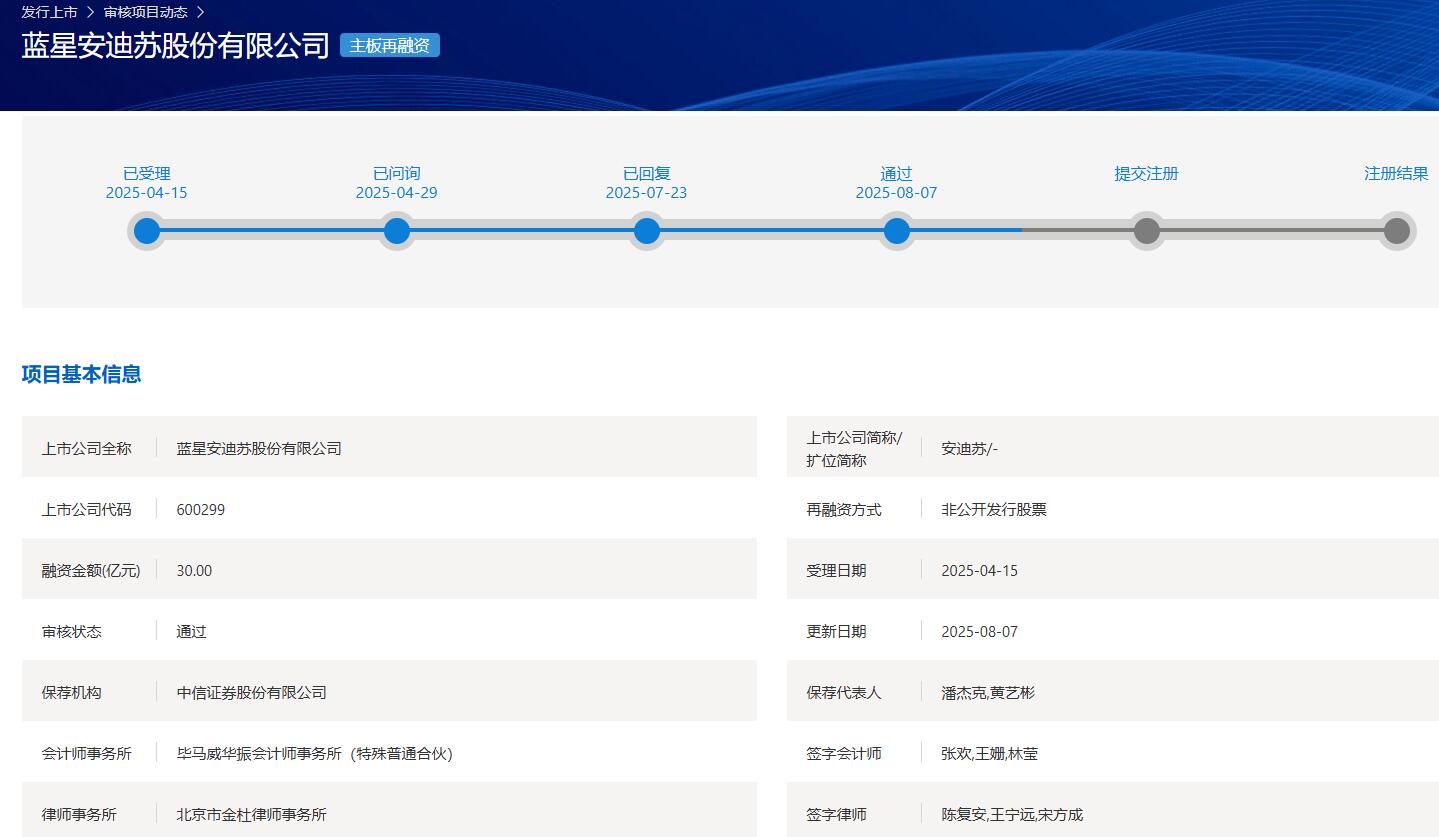Image resolution: width=1439 pixels, height=837 pixels.
Task: Click the stock code 600299 value
Action: (x=200, y=509)
